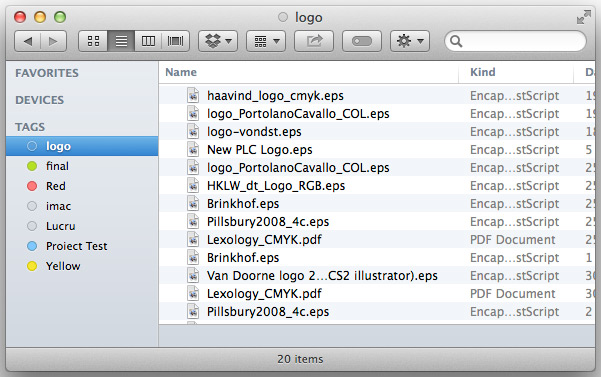The height and width of the screenshot is (377, 601).
Task: Click the green dot beside final
Action: [32, 166]
